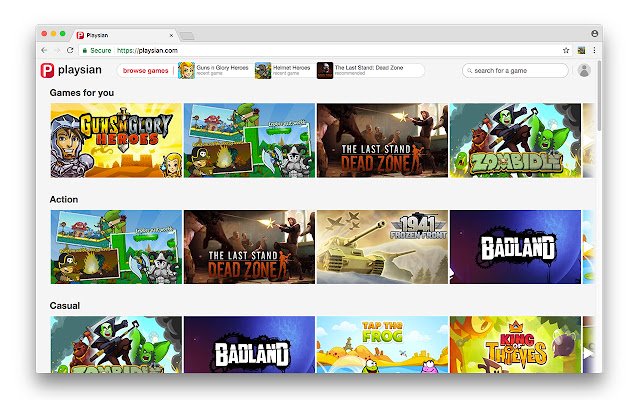This screenshot has width=640, height=400.
Task: Open 1941 Frozen Front thumbnail
Action: coord(382,247)
